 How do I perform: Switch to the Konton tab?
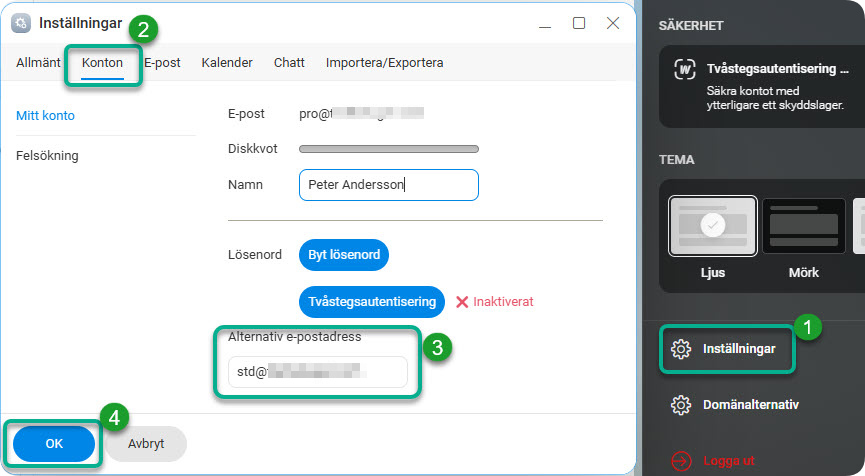[x=102, y=63]
